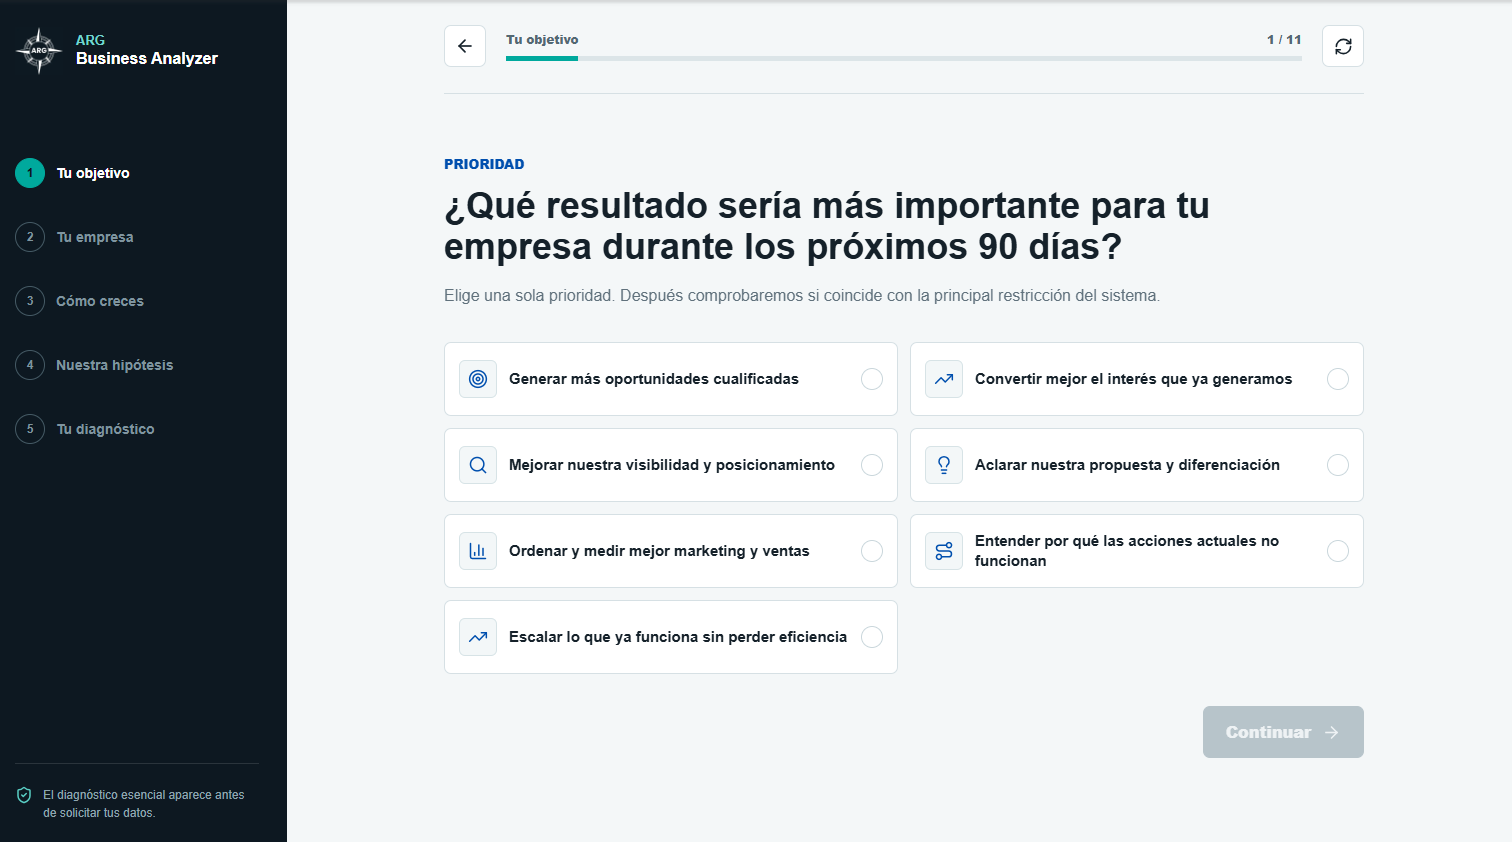Click lightbulb icon on Aclarar nuestra propuesta
Viewport: 1512px width, 842px height.
tap(944, 465)
